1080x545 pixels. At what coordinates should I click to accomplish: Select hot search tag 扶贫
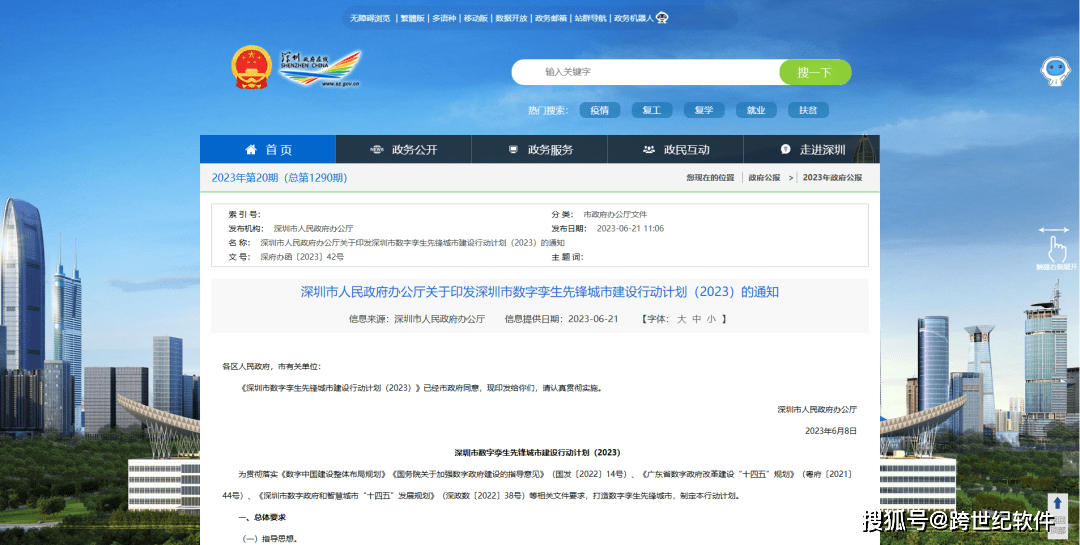click(x=808, y=110)
